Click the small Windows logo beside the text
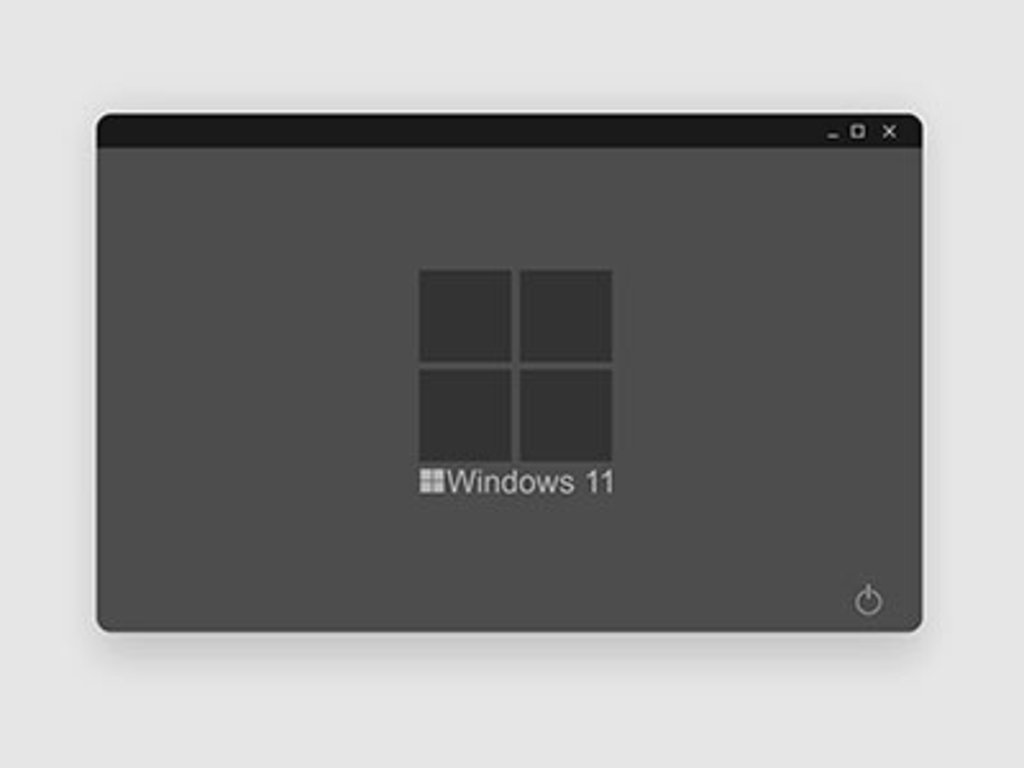Viewport: 1024px width, 768px height. coord(432,481)
